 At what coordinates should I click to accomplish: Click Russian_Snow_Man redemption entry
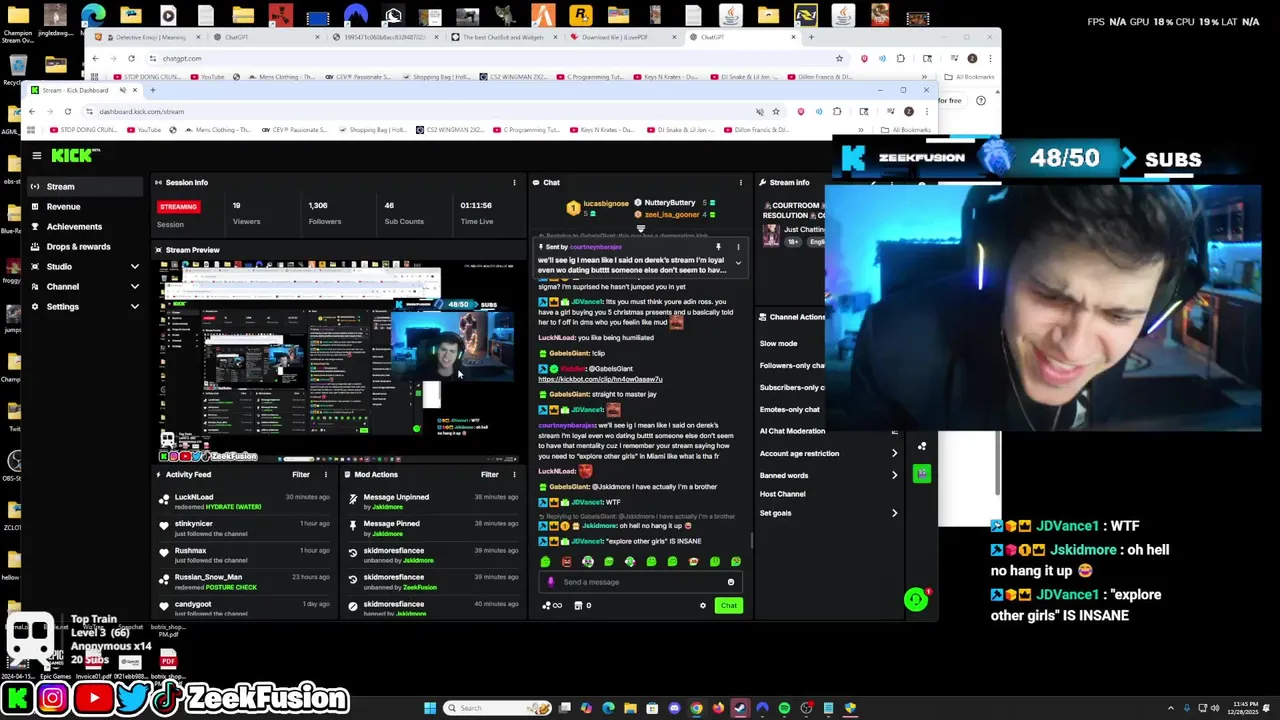pos(244,582)
